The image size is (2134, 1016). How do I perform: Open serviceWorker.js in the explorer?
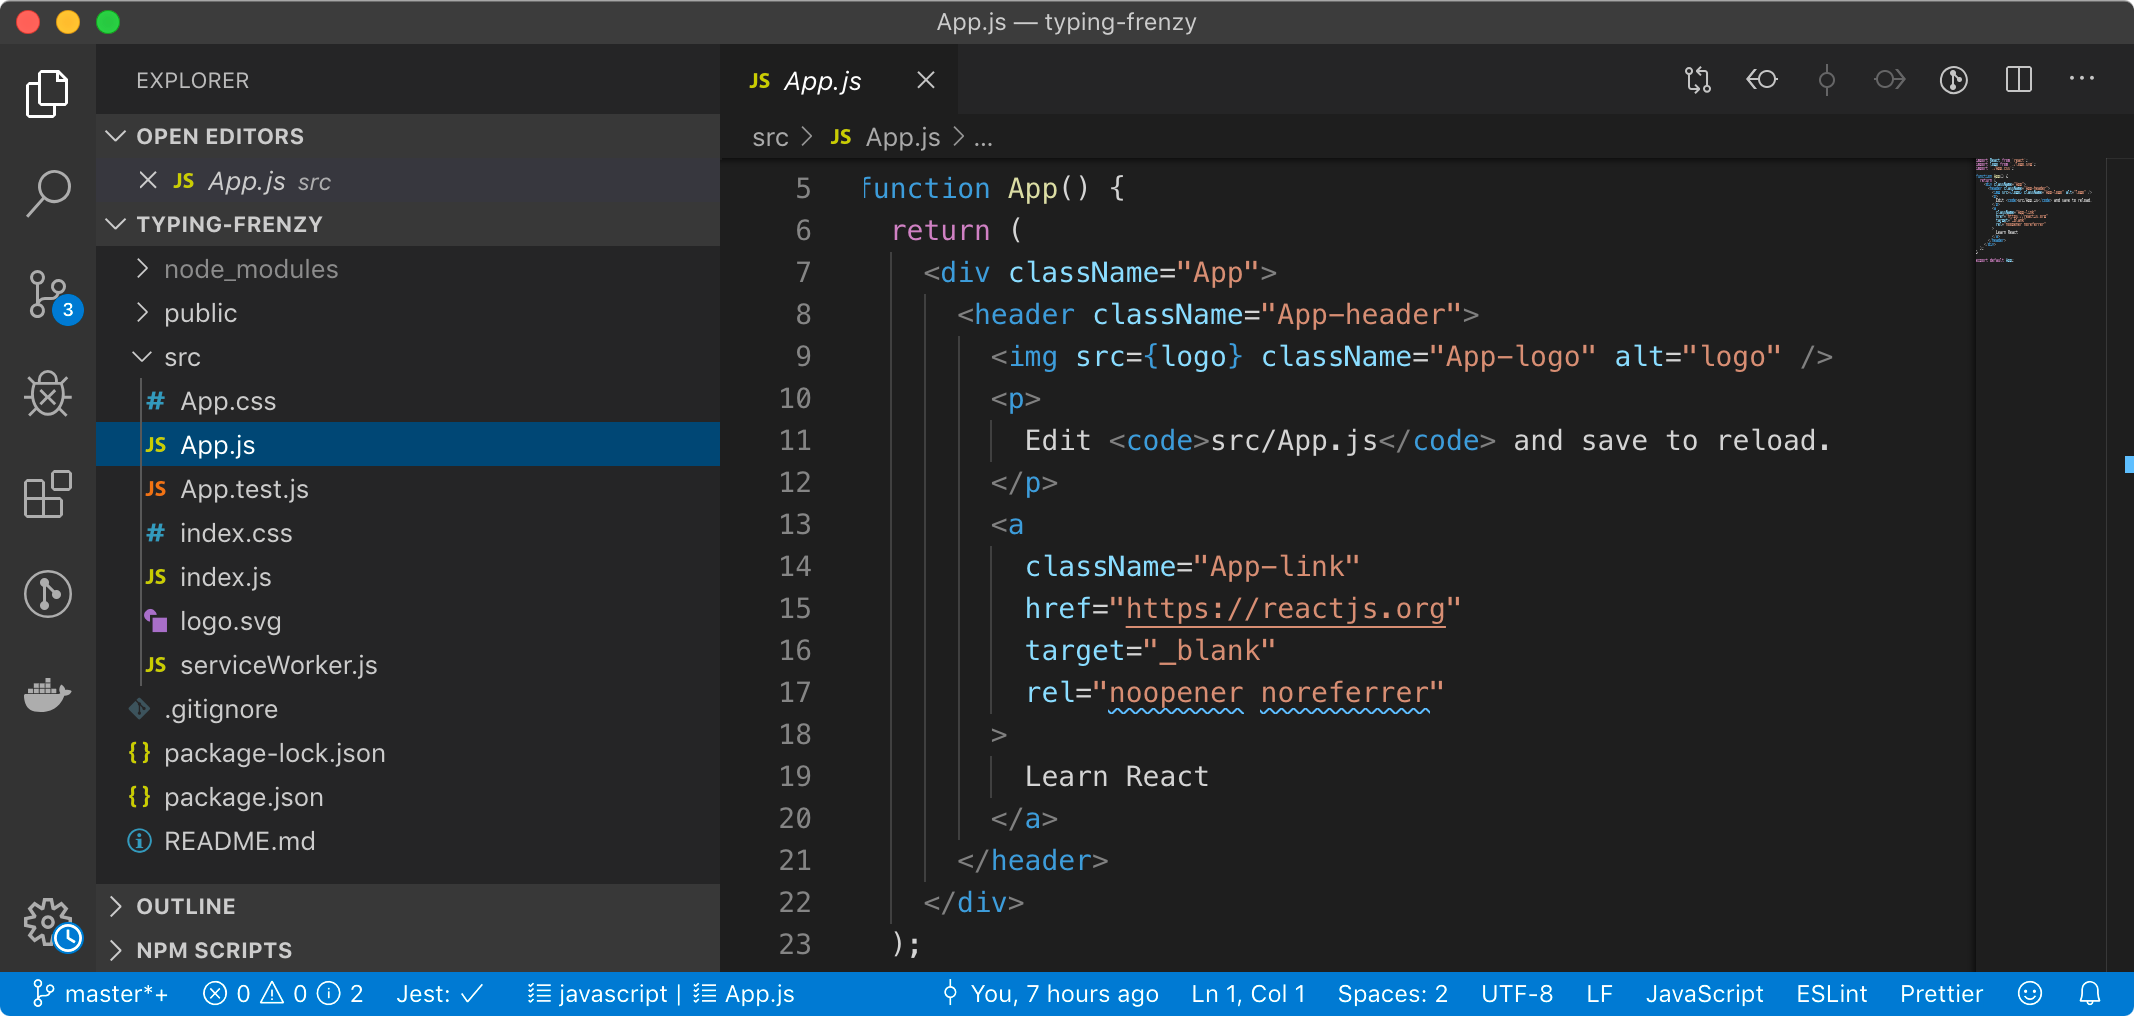pyautogui.click(x=408, y=664)
